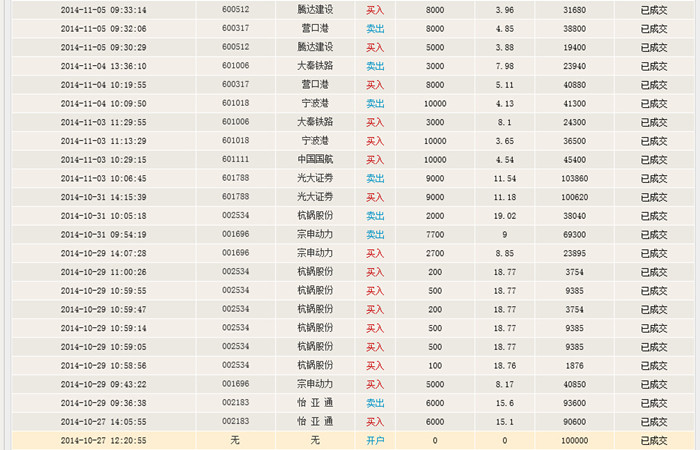Screen dimensions: 700x450
Task: Select stock code 601111 cell
Action: (235, 159)
